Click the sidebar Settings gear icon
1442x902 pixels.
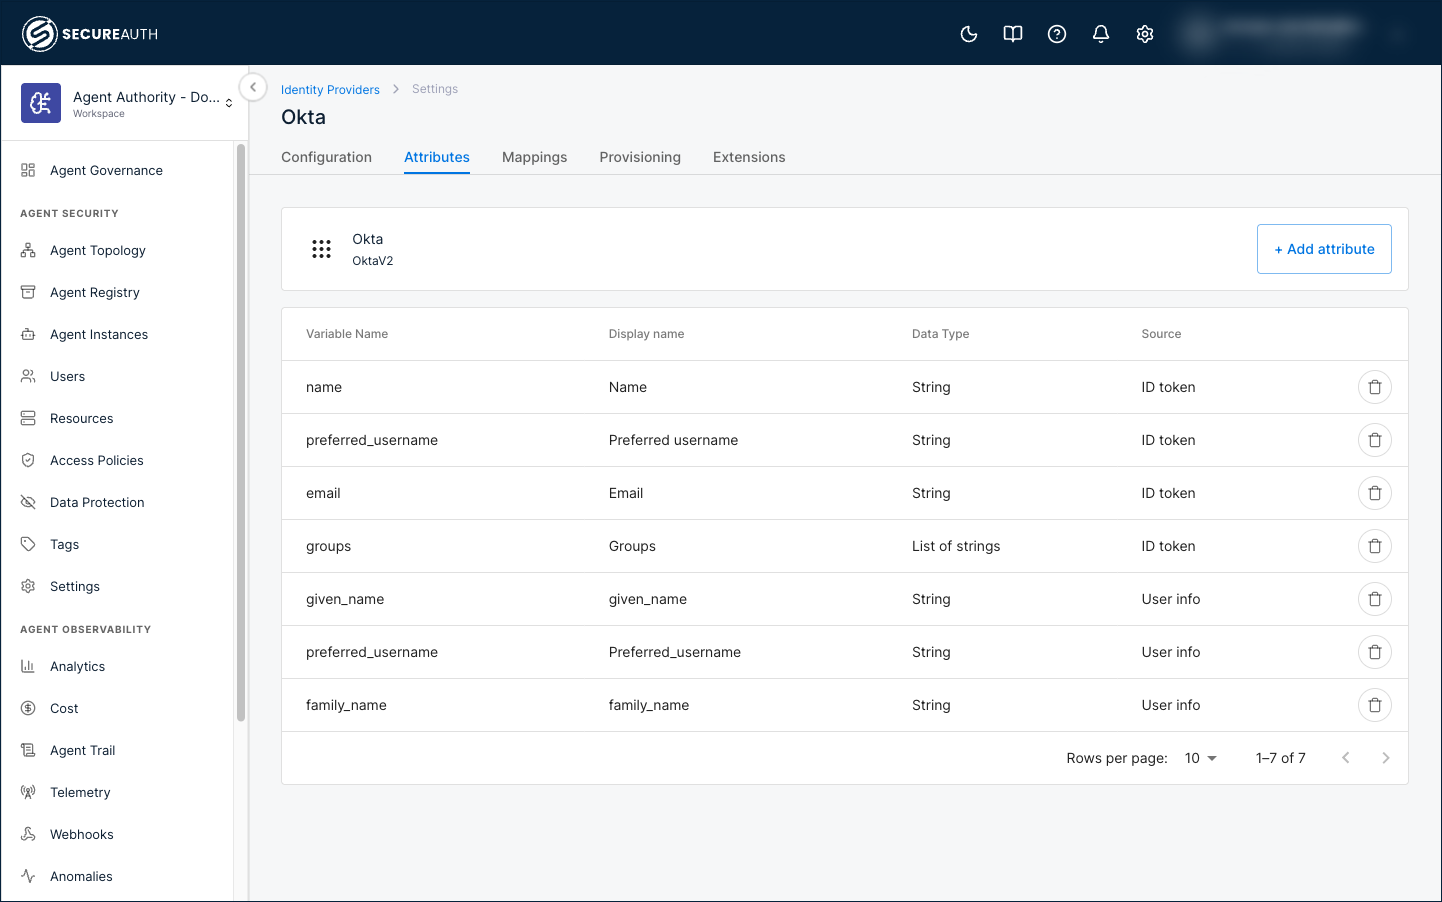point(28,587)
